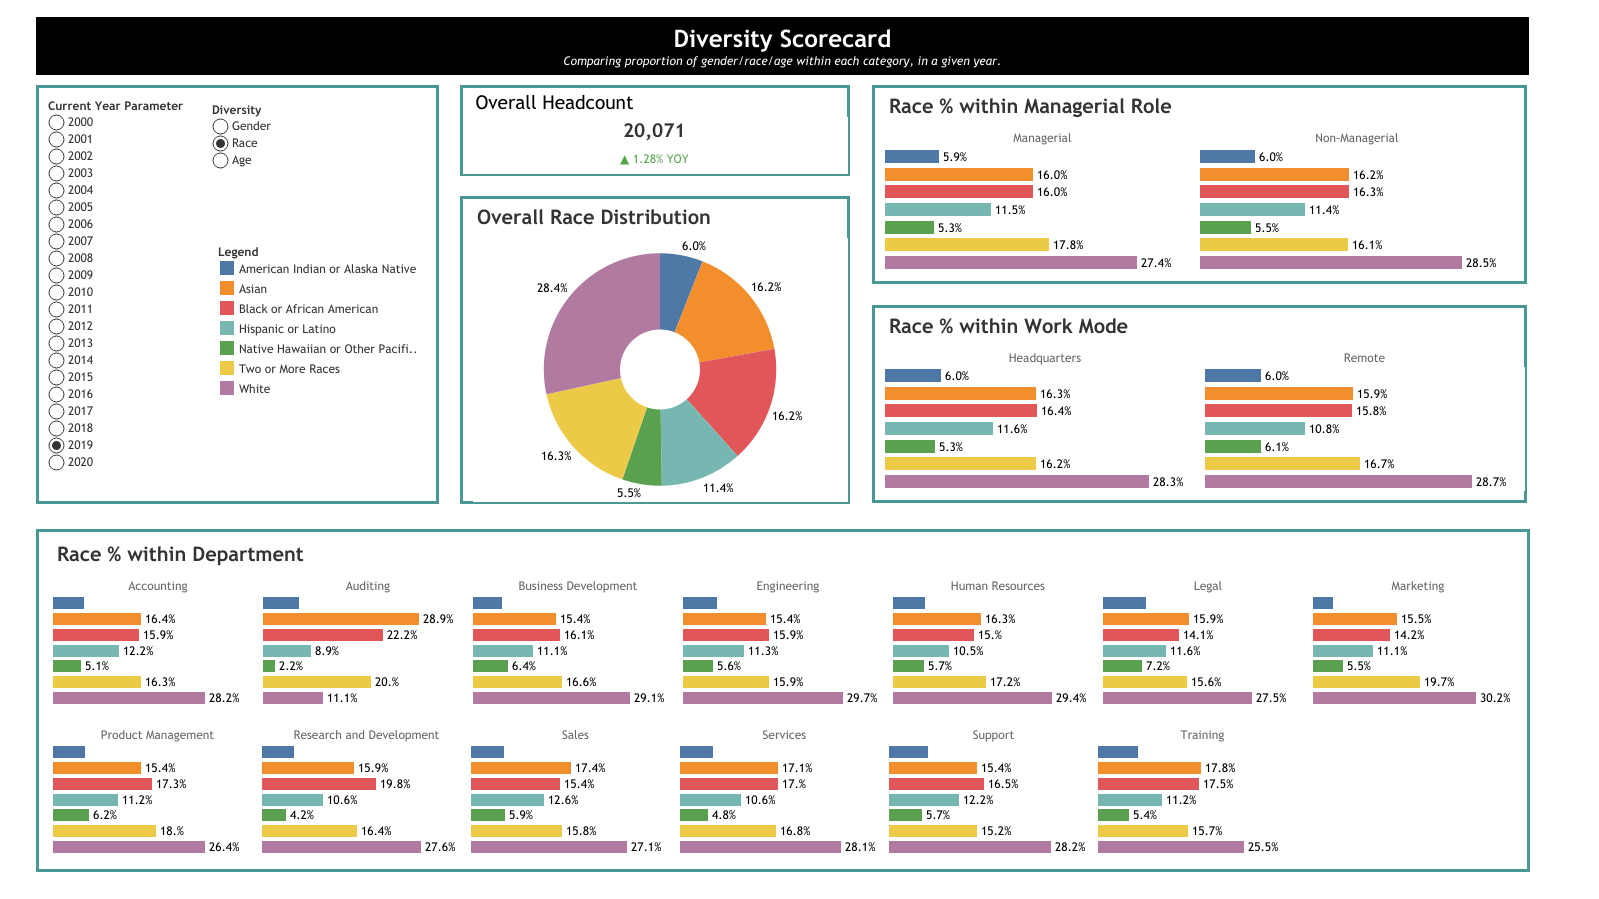The width and height of the screenshot is (1599, 899).
Task: Switch Diversity parameter to Age
Action: [220, 160]
